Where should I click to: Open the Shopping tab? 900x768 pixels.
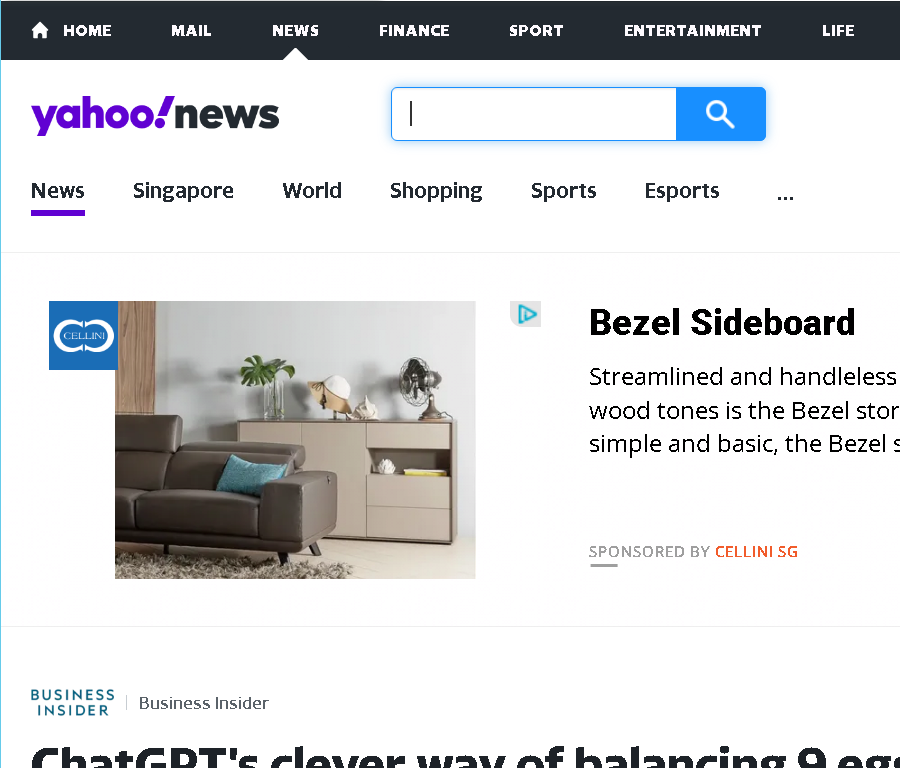point(436,191)
